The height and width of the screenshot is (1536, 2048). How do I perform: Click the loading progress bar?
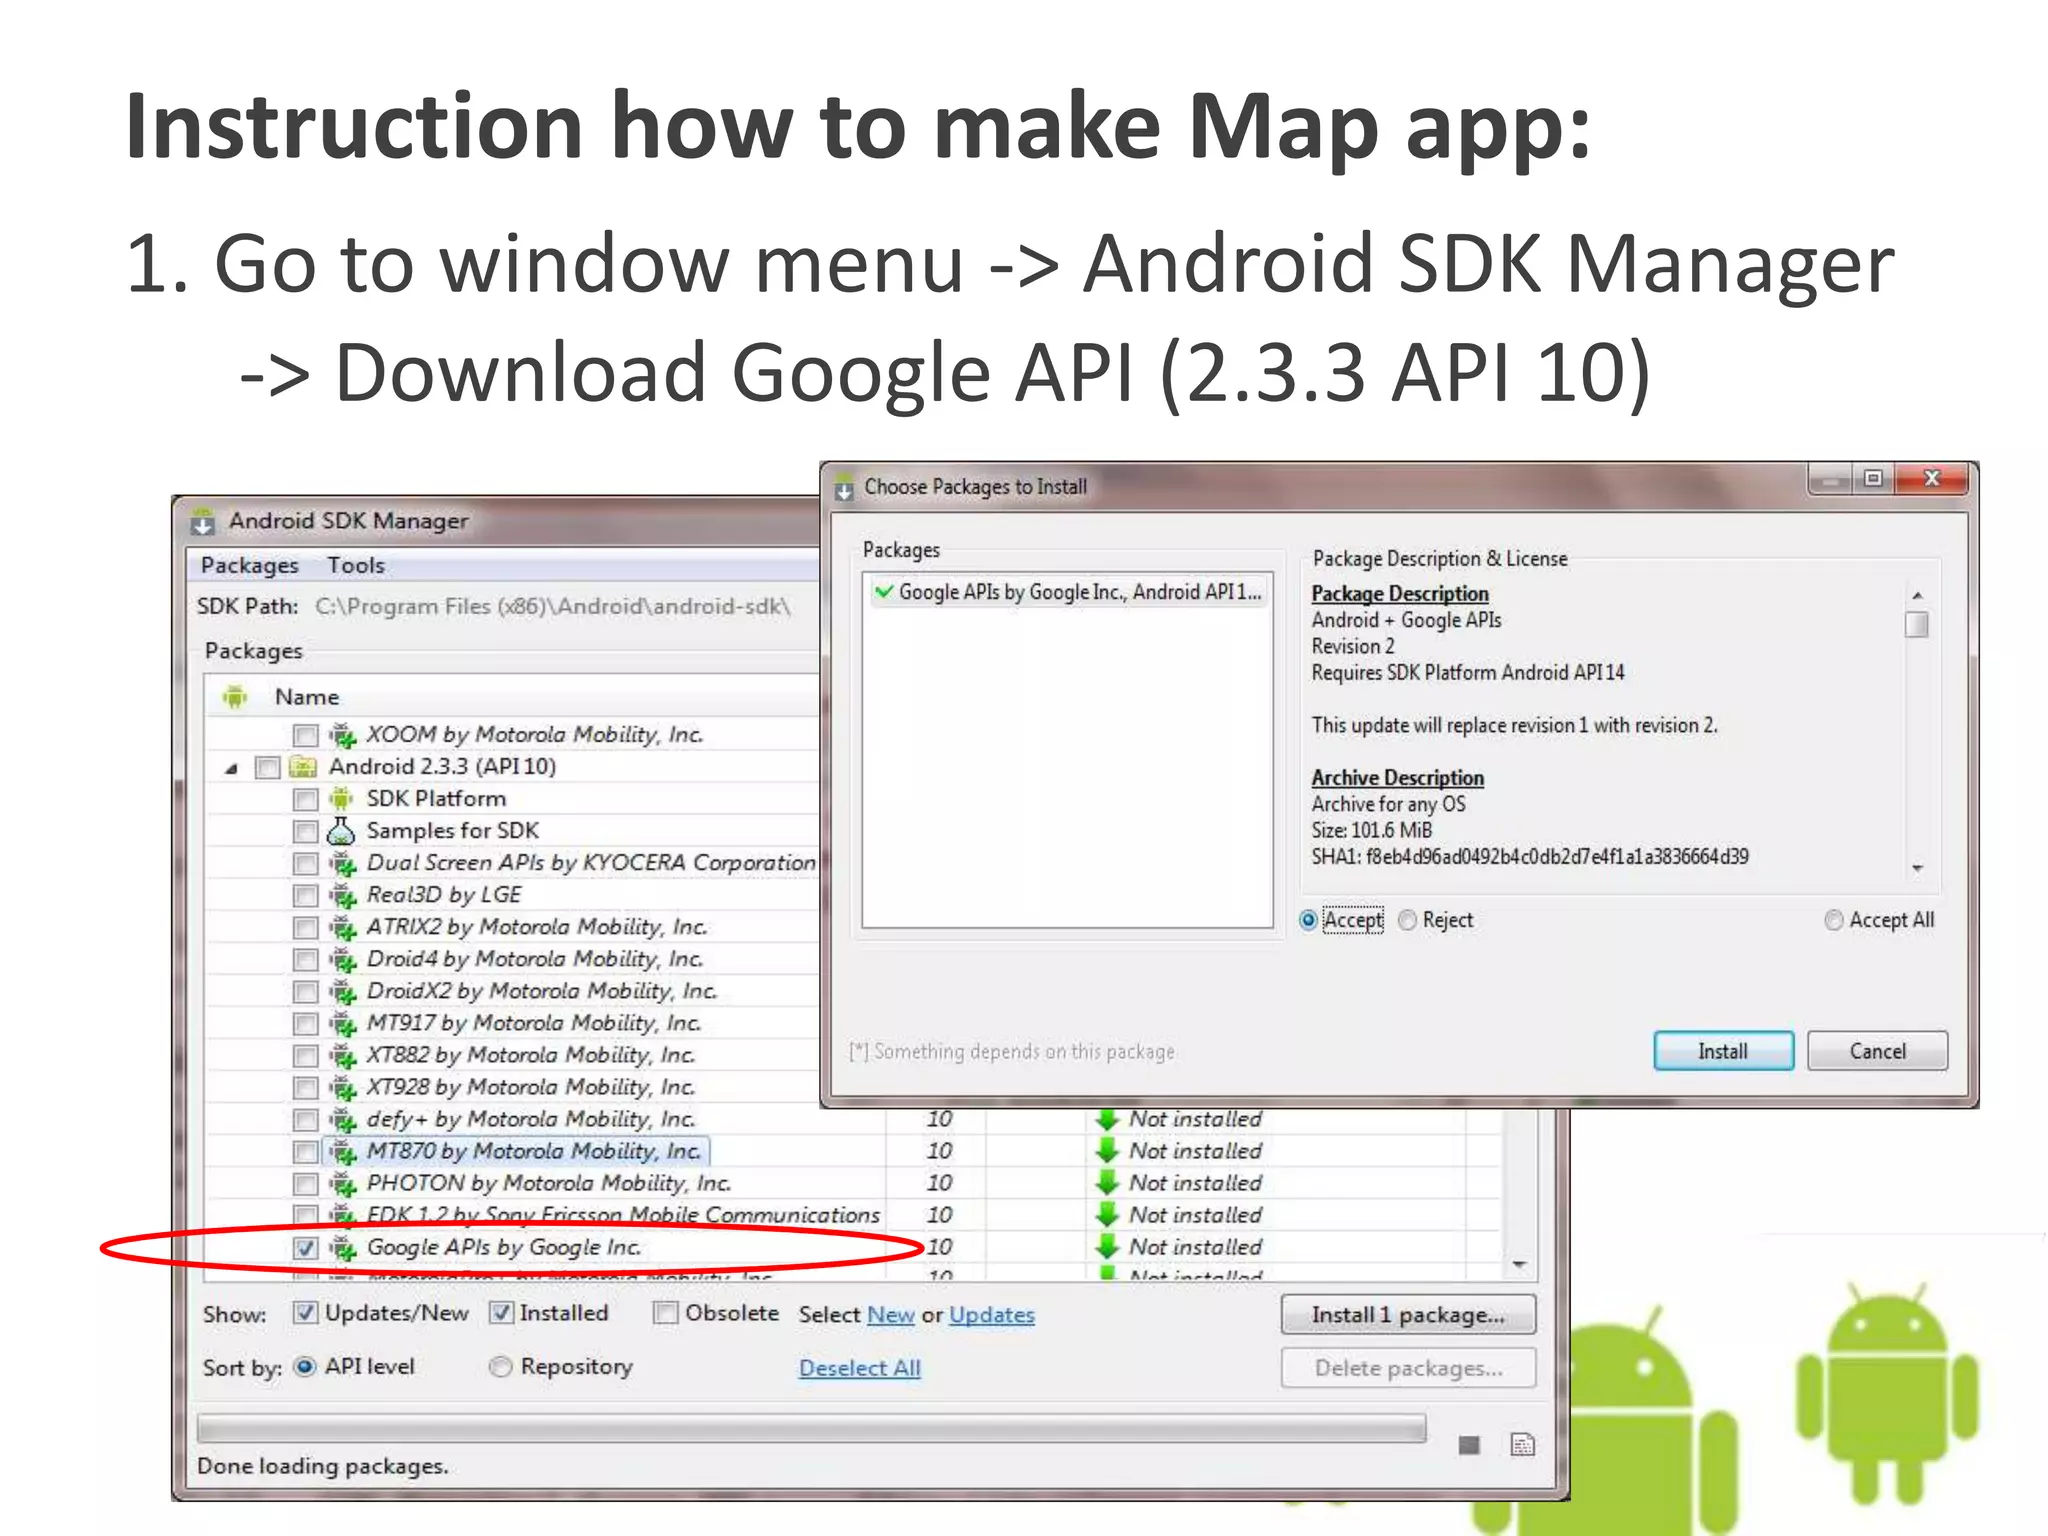811,1429
